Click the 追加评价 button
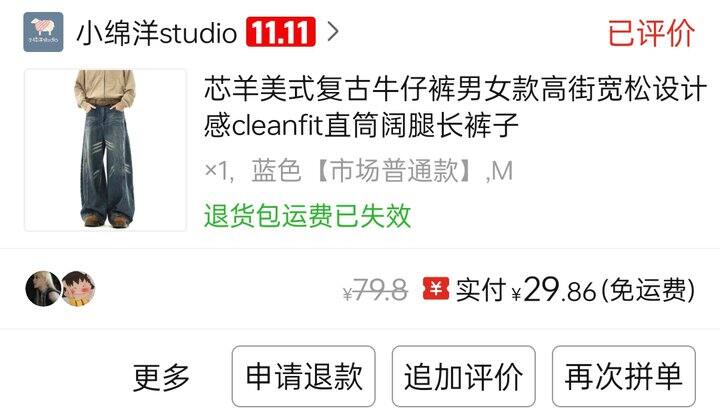The width and height of the screenshot is (720, 408). coord(463,376)
